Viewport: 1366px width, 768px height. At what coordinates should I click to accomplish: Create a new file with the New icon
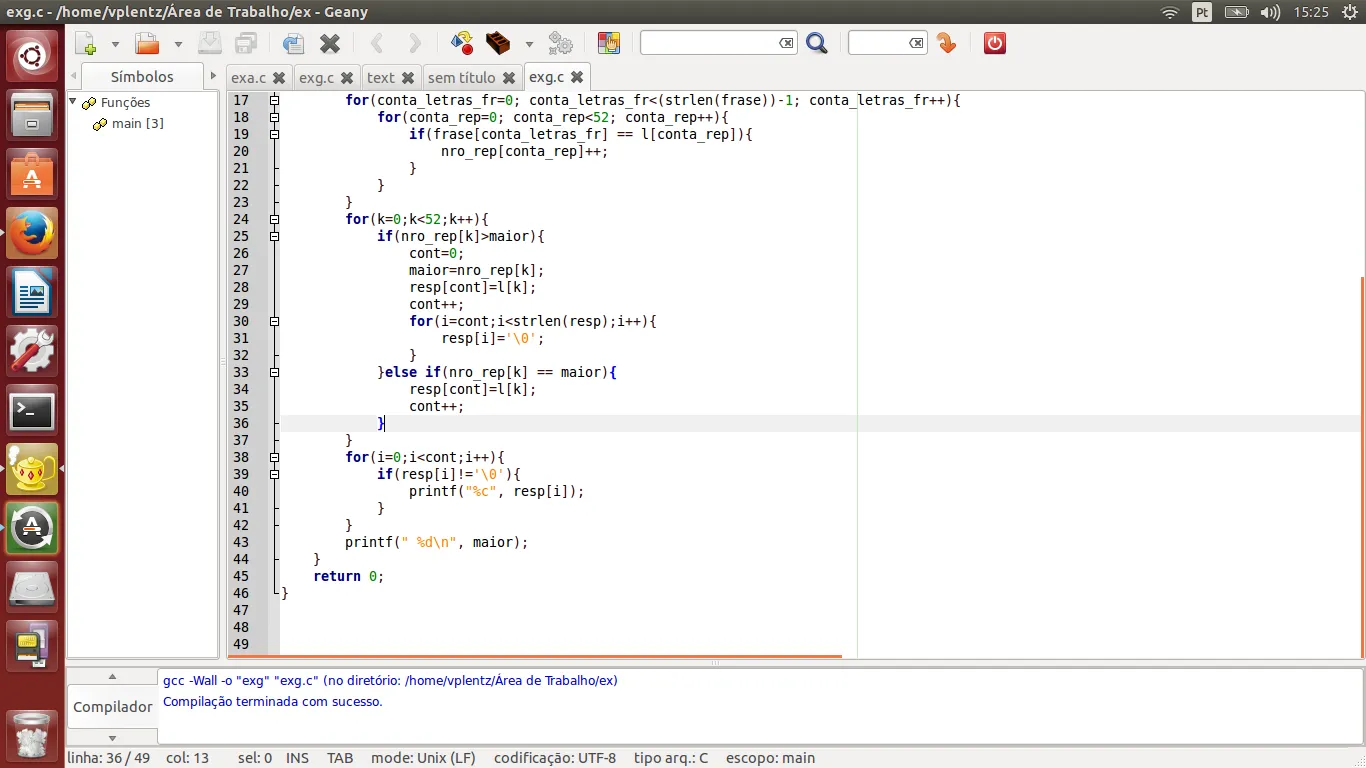(x=87, y=43)
